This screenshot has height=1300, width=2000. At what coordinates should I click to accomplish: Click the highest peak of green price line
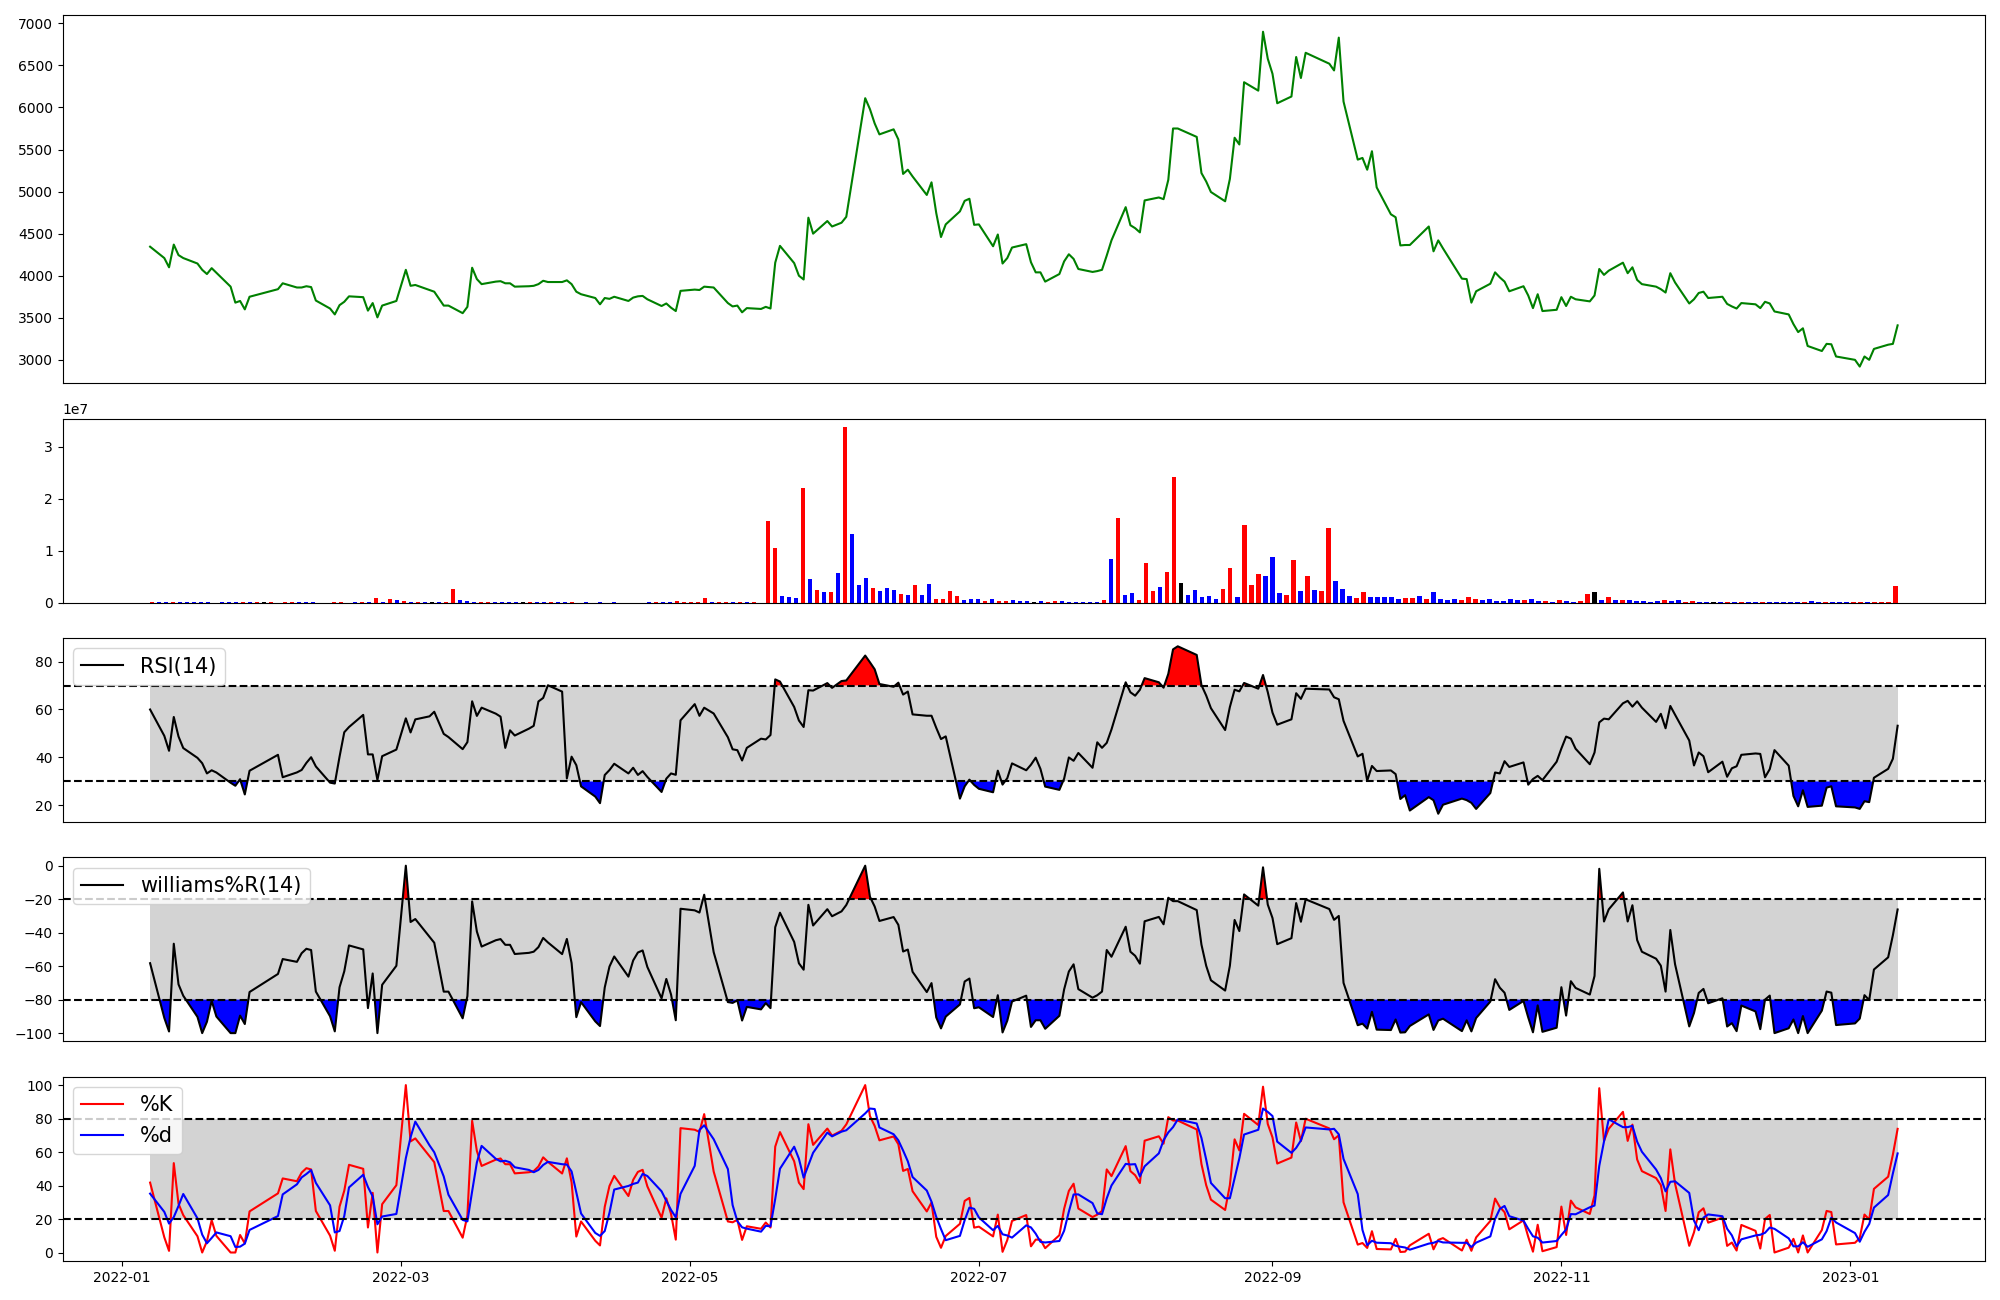(1263, 32)
